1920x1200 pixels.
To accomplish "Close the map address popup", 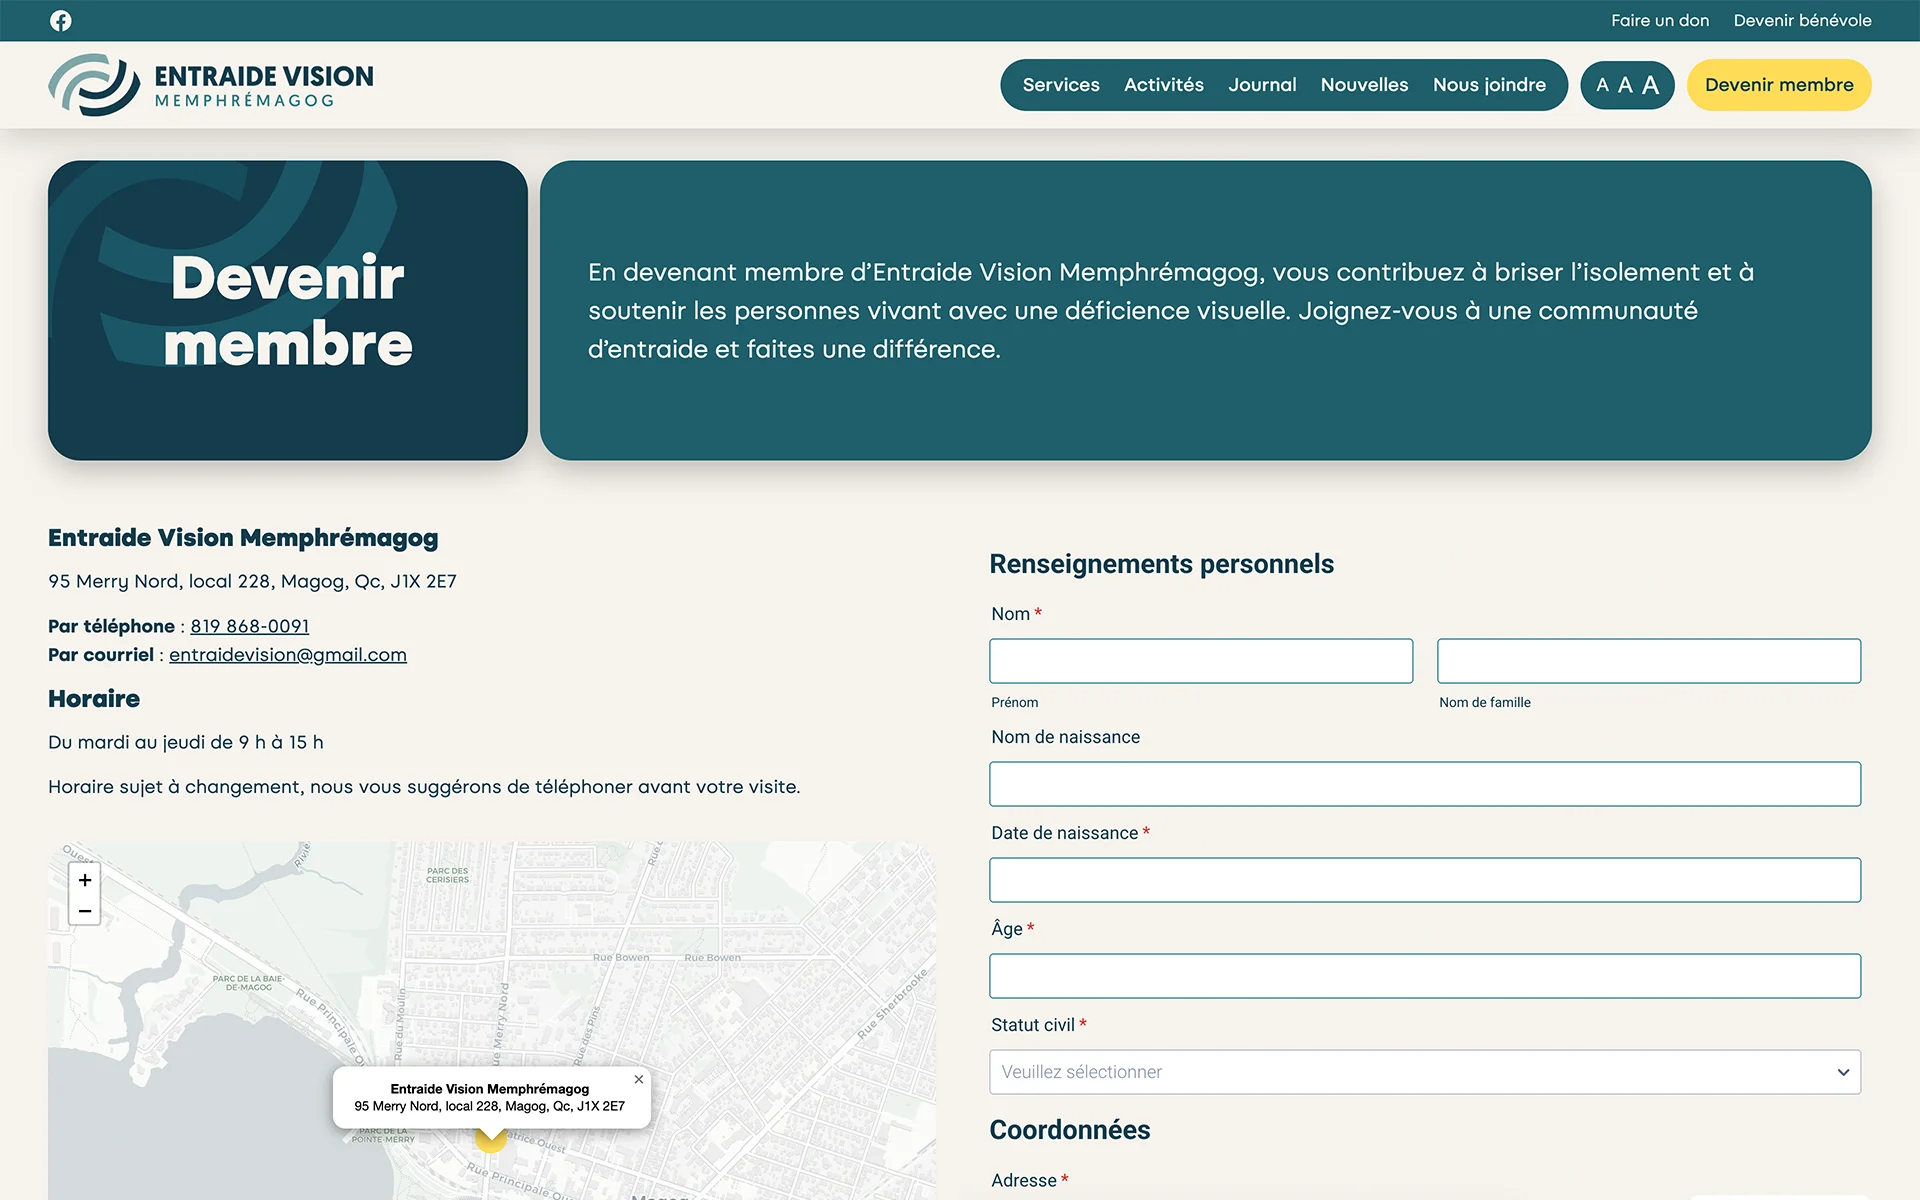I will click(639, 1079).
